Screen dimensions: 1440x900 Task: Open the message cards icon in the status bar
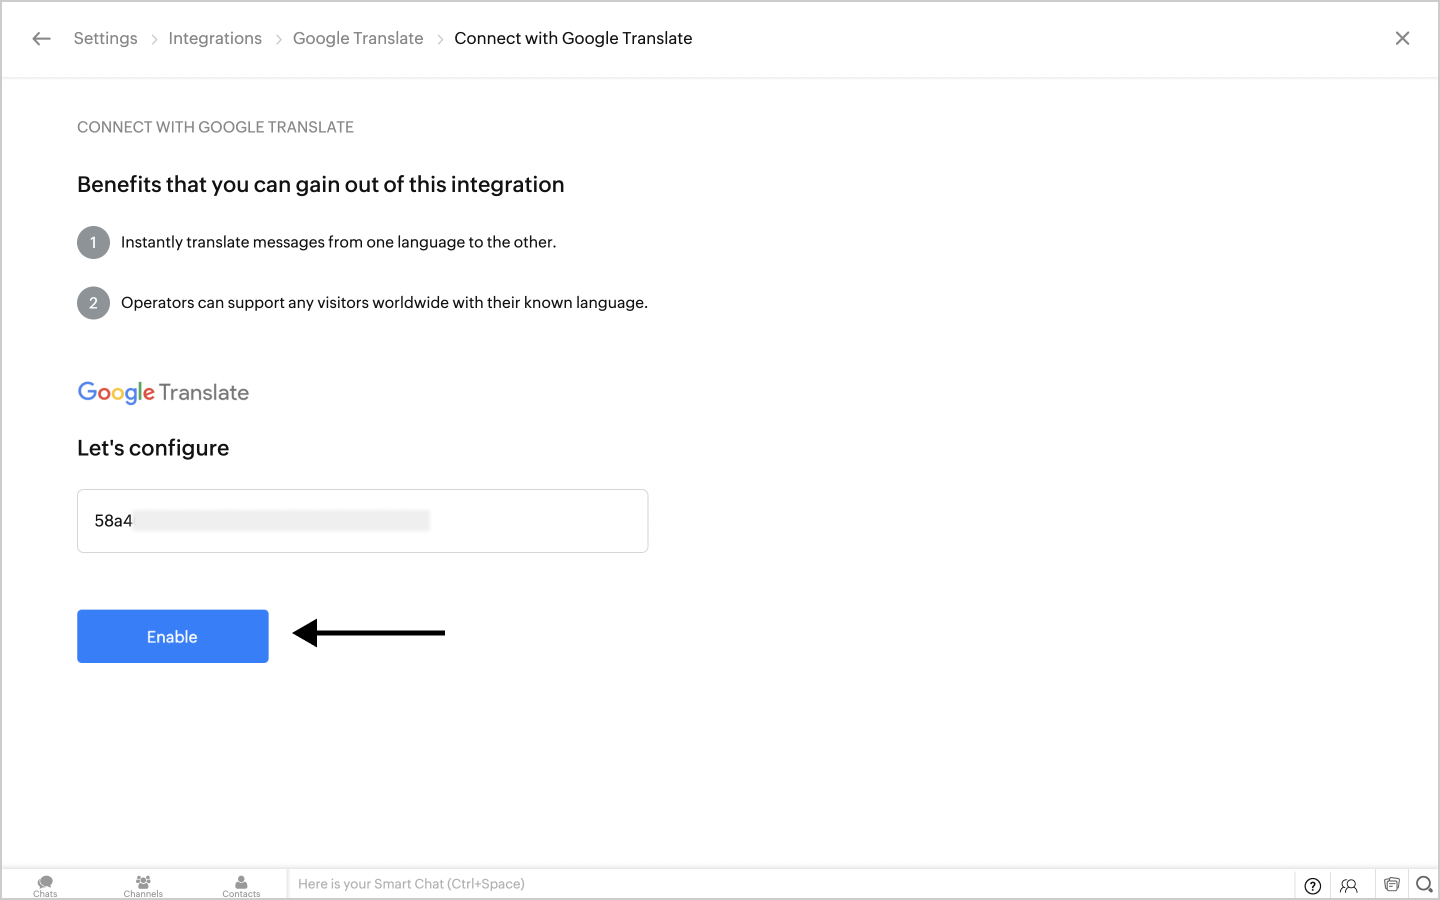click(1391, 884)
